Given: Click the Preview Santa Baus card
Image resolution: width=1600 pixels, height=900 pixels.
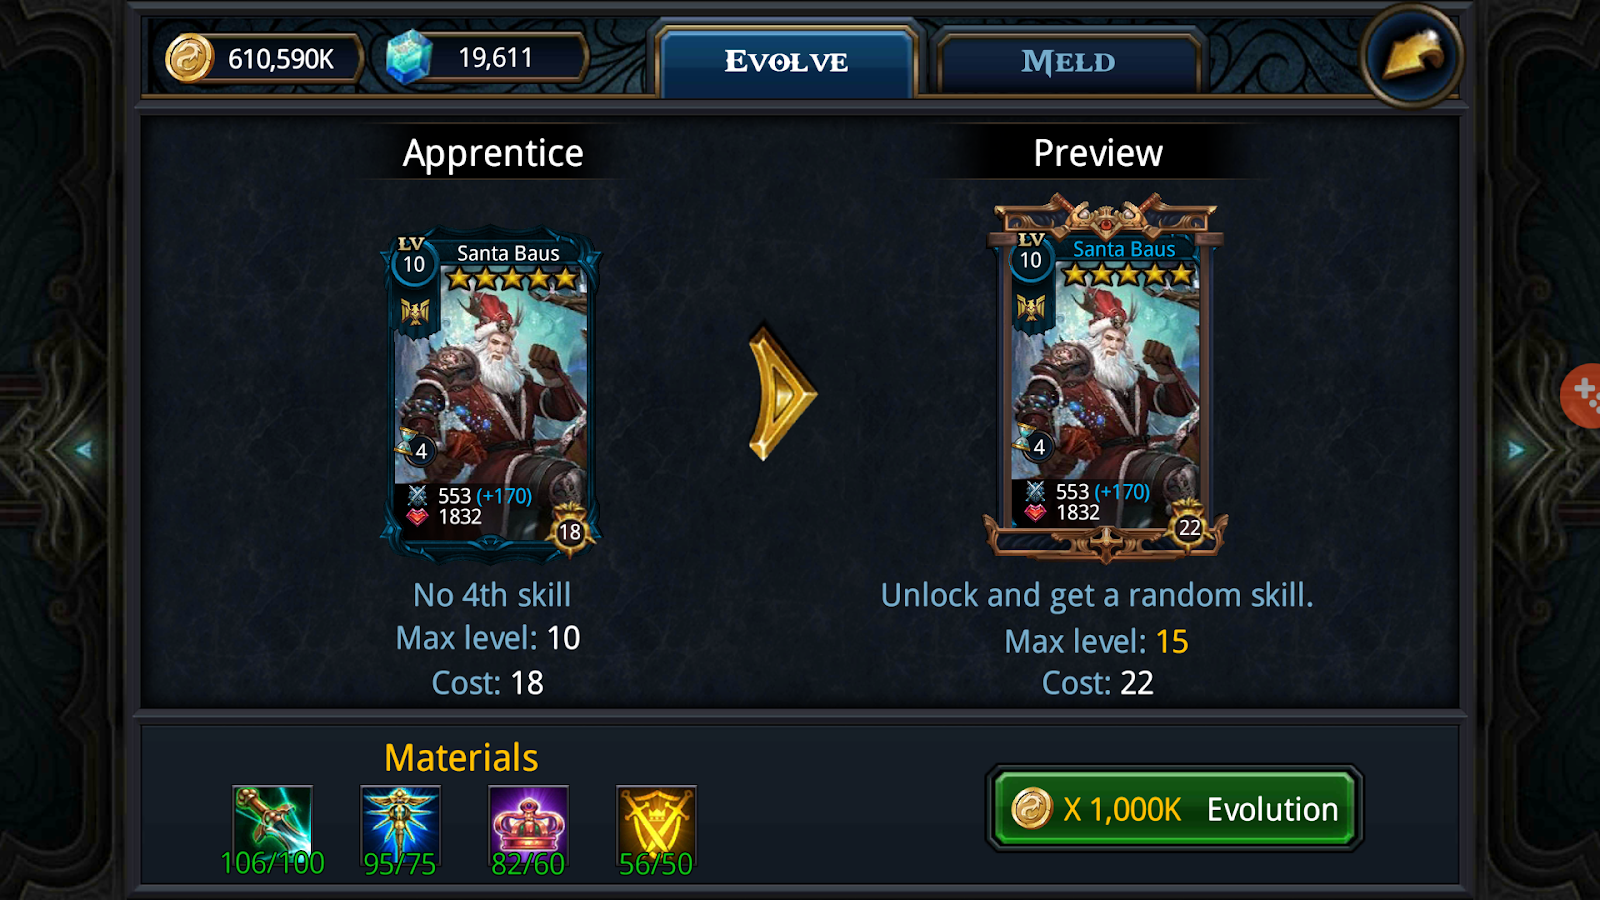Looking at the screenshot, I should pyautogui.click(x=1106, y=380).
